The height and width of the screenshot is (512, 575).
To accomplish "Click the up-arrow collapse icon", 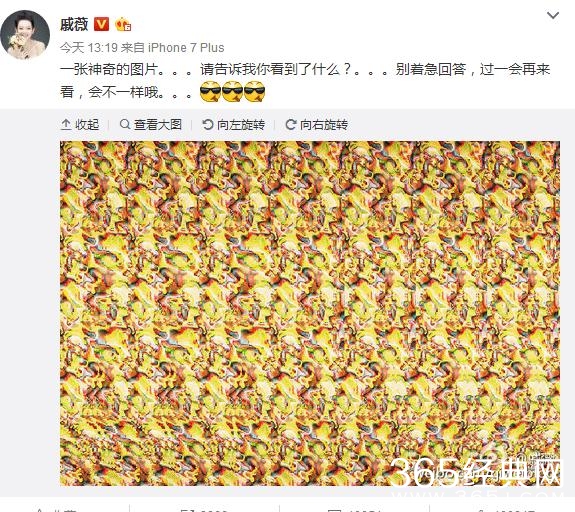I will 66,125.
